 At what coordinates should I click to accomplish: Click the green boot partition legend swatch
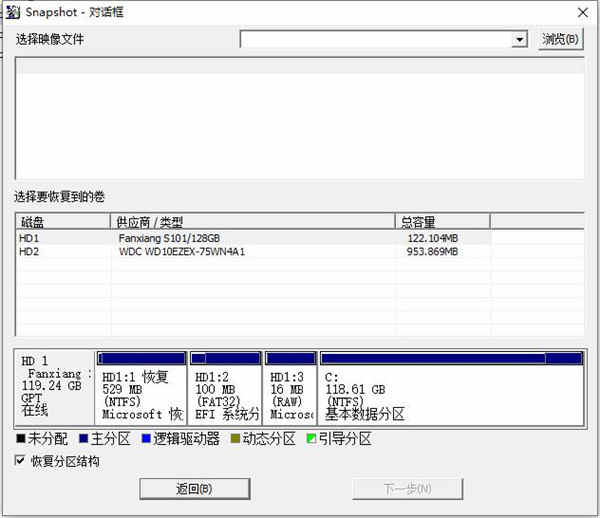click(x=311, y=438)
